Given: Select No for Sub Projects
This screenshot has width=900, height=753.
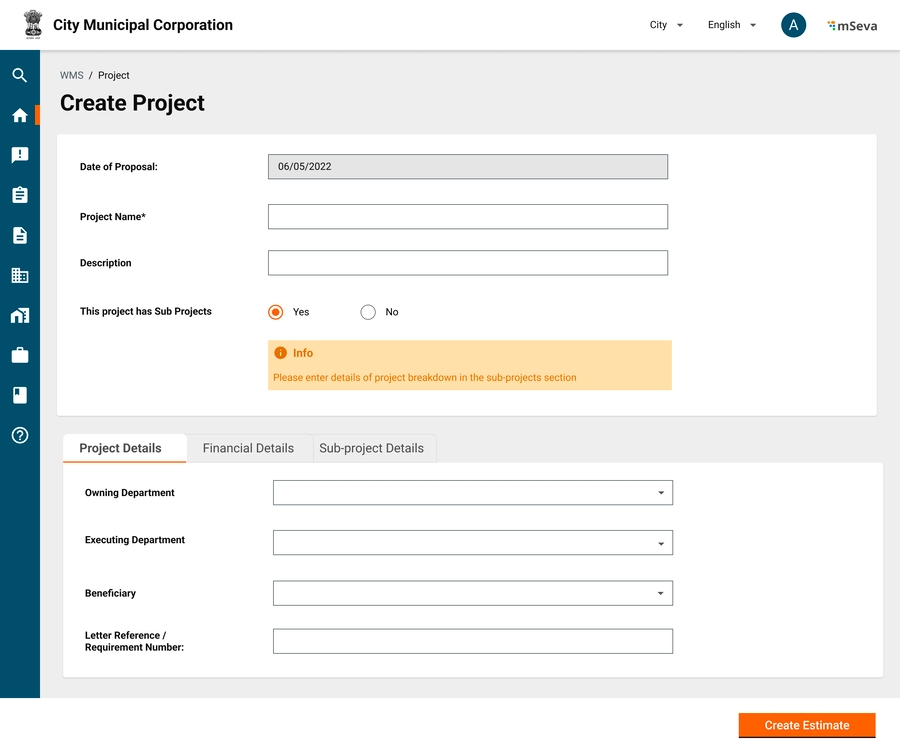Looking at the screenshot, I should coord(368,312).
